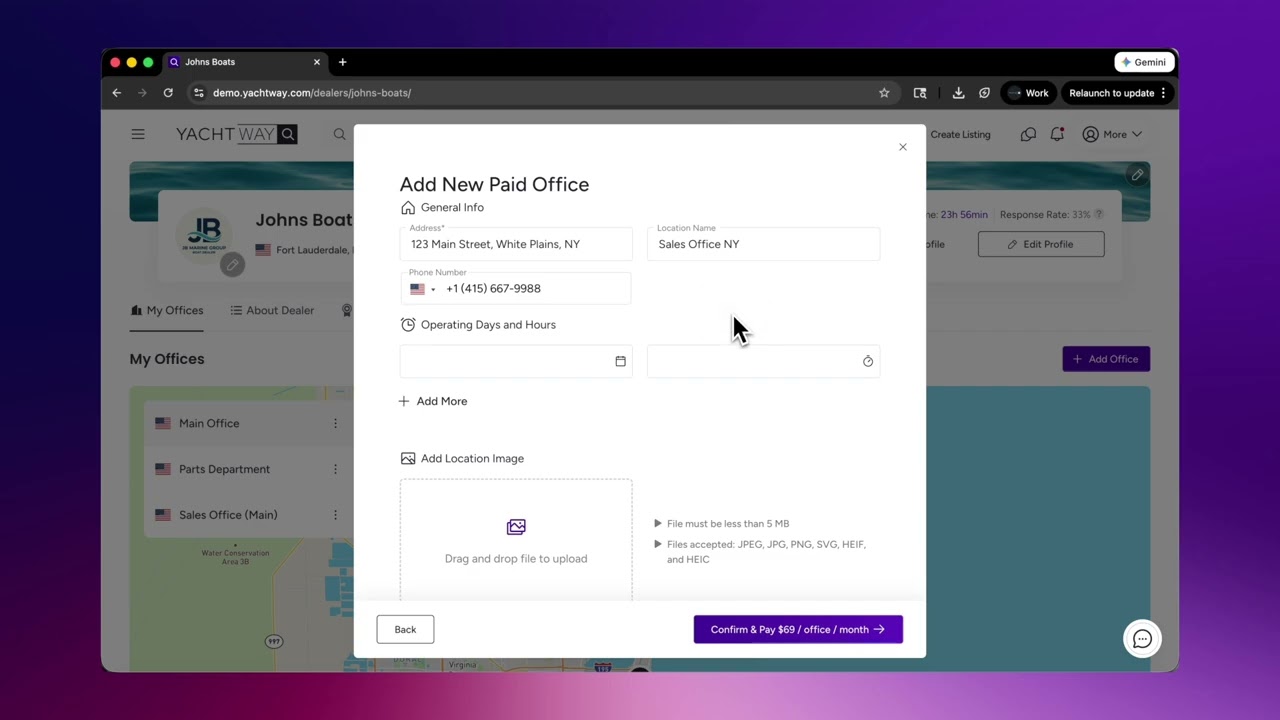
Task: Open the hamburger navigation menu
Action: (x=138, y=134)
